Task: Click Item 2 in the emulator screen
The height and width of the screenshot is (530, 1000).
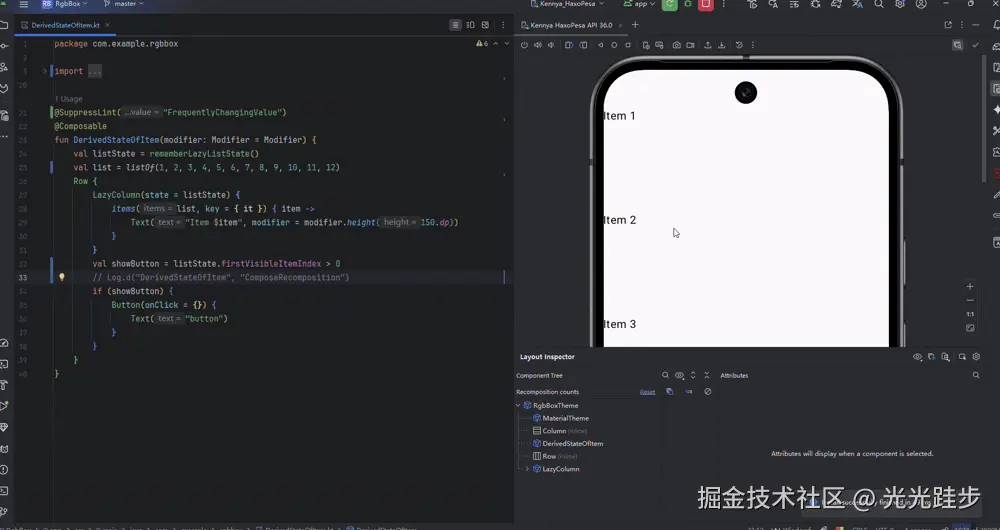Action: tap(619, 220)
